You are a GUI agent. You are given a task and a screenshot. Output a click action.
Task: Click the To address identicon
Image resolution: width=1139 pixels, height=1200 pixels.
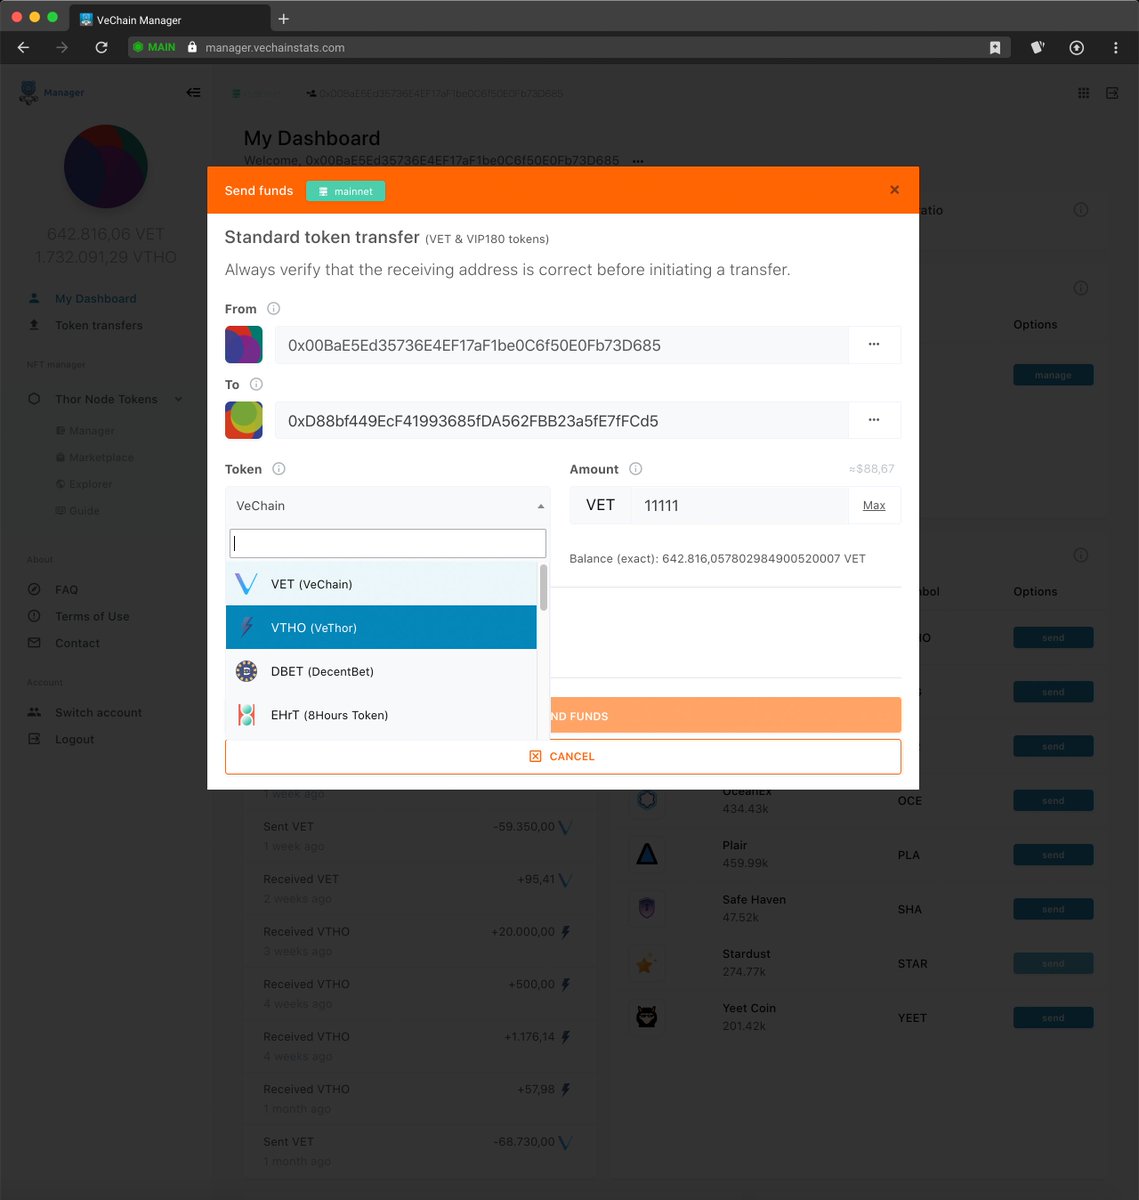tap(244, 421)
